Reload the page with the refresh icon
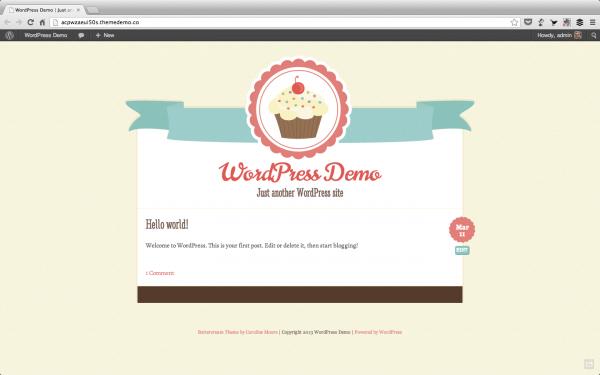Screen dimensions: 600x375 click(31, 22)
